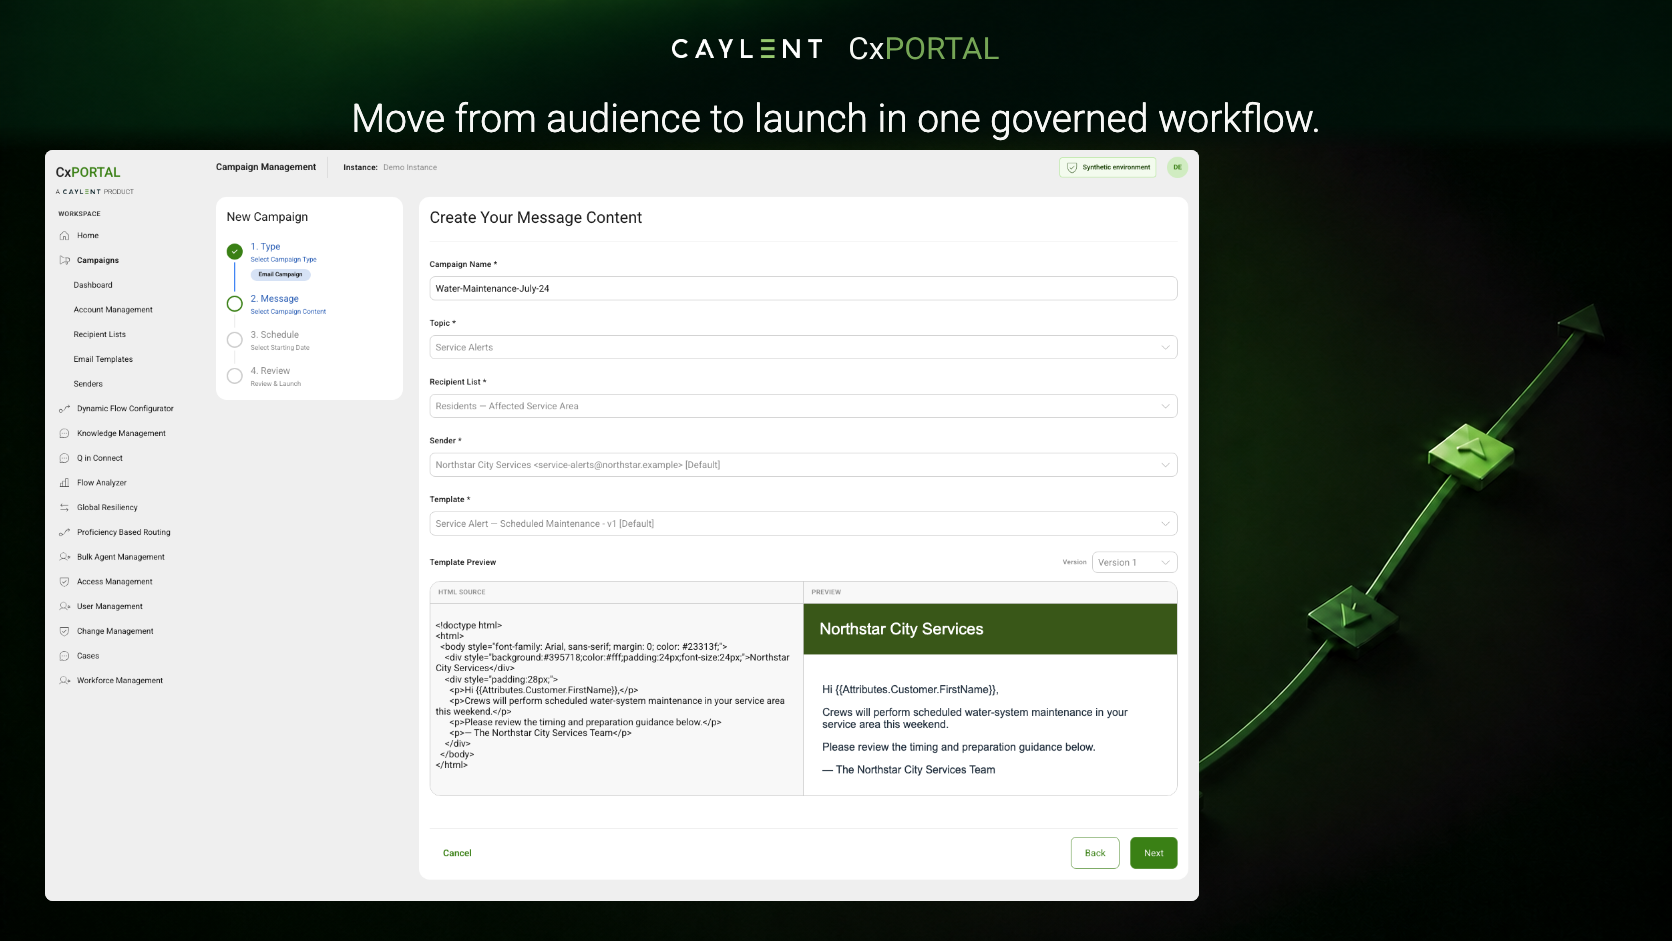This screenshot has height=941, width=1672.
Task: Click the Synthetic environment shield icon
Action: [x=1072, y=167]
